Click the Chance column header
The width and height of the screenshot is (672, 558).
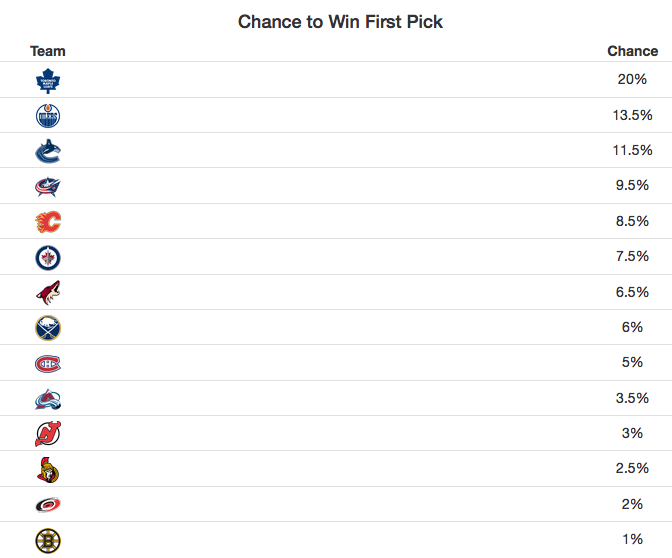[633, 51]
